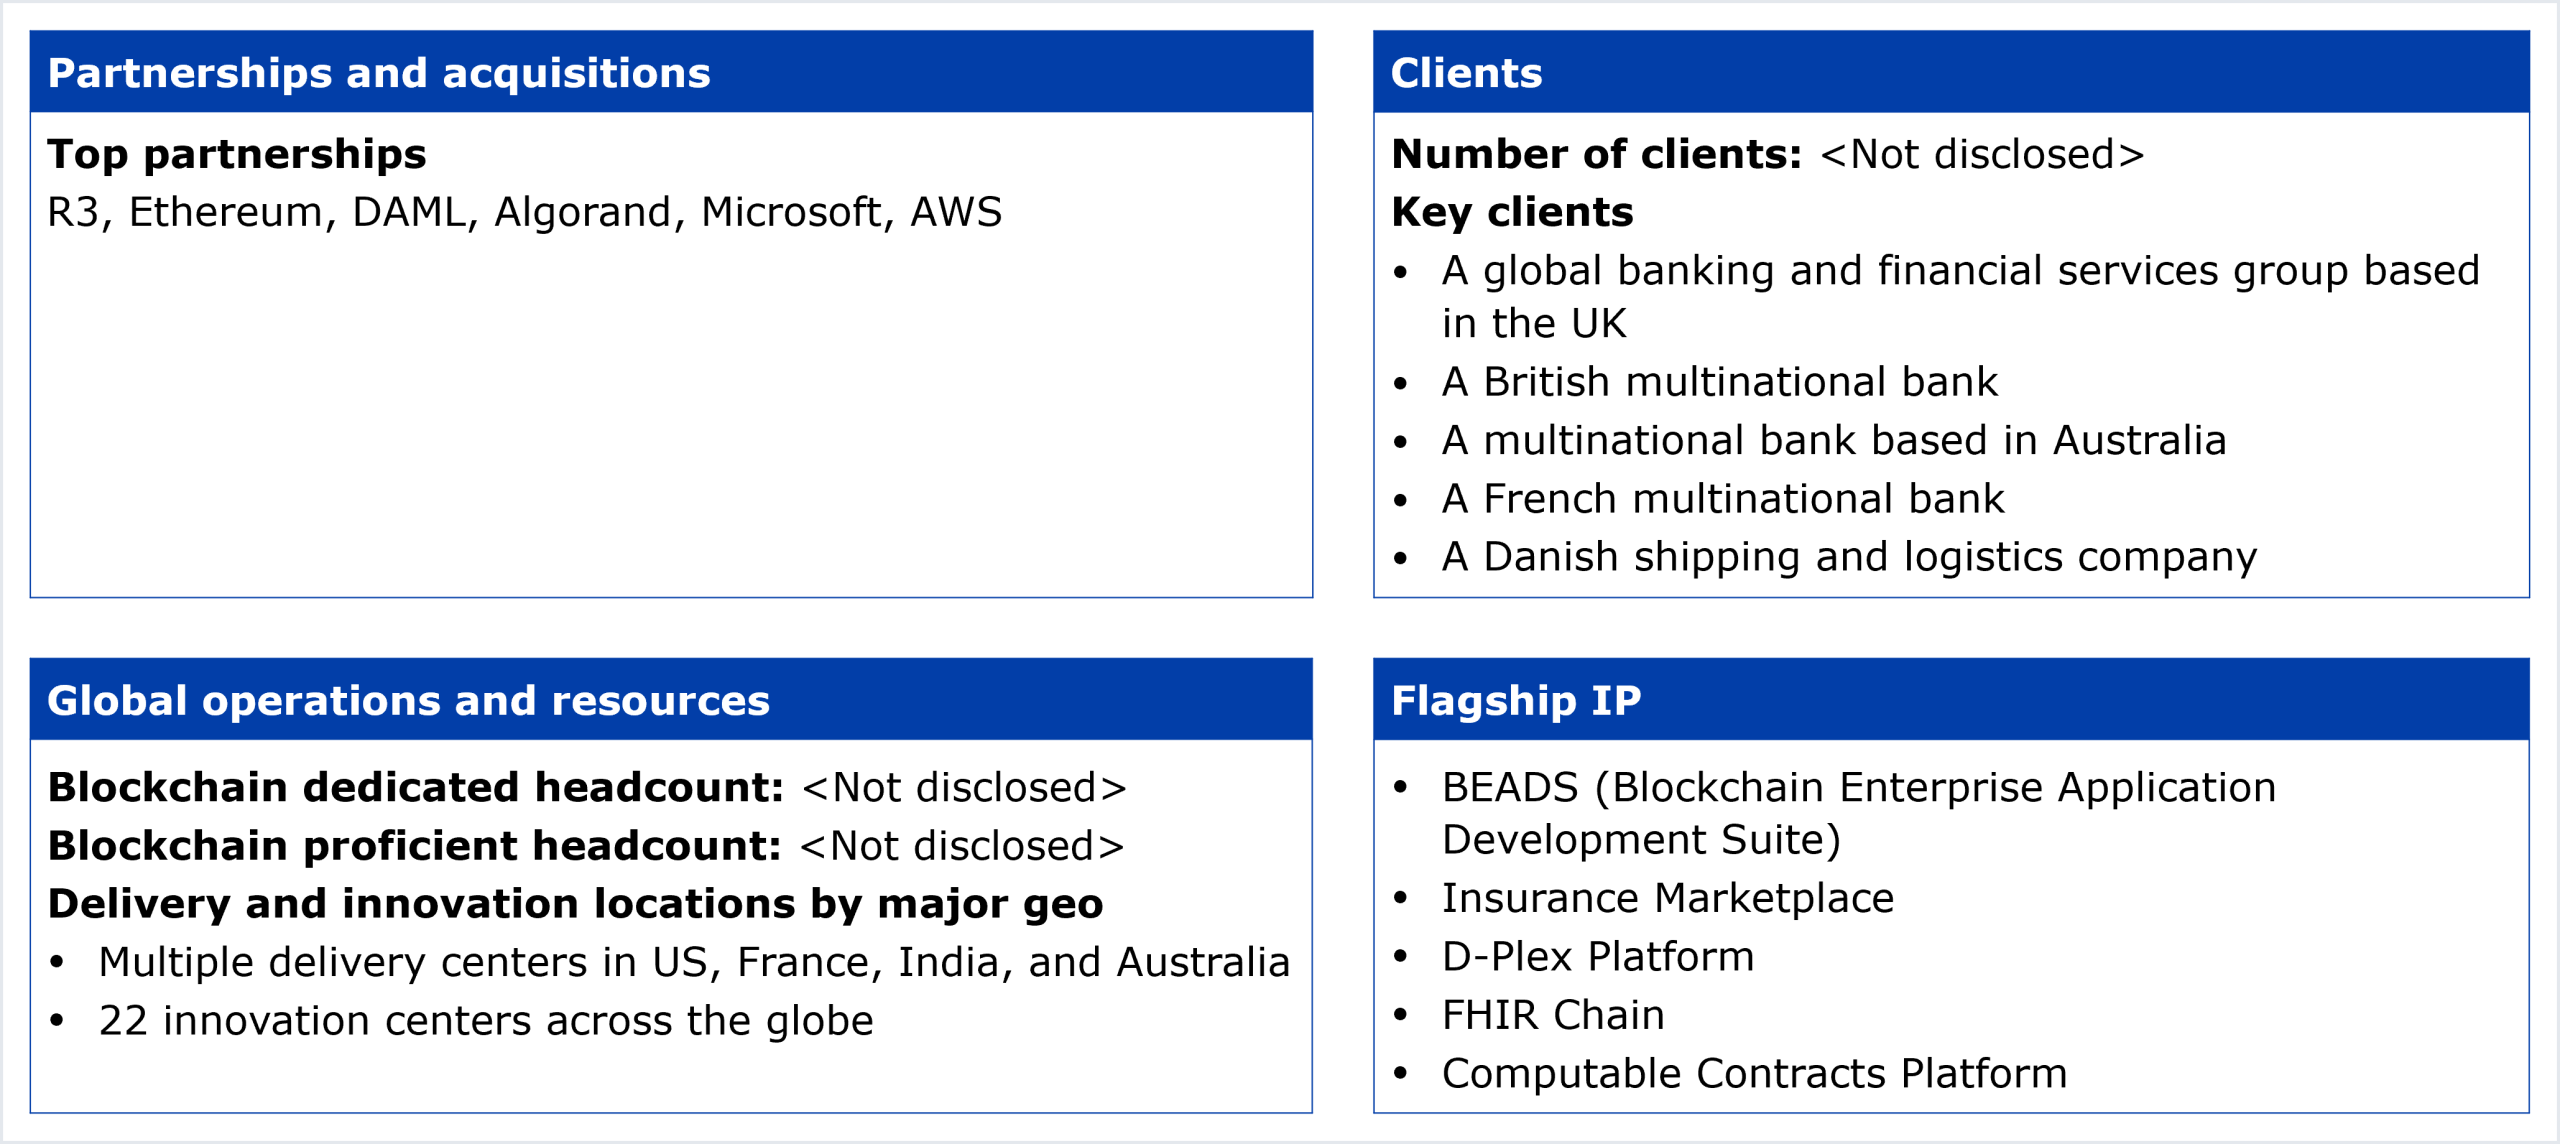Click the R3, Ethereum, DAML partners line
2560x1144 pixels.
[x=524, y=212]
